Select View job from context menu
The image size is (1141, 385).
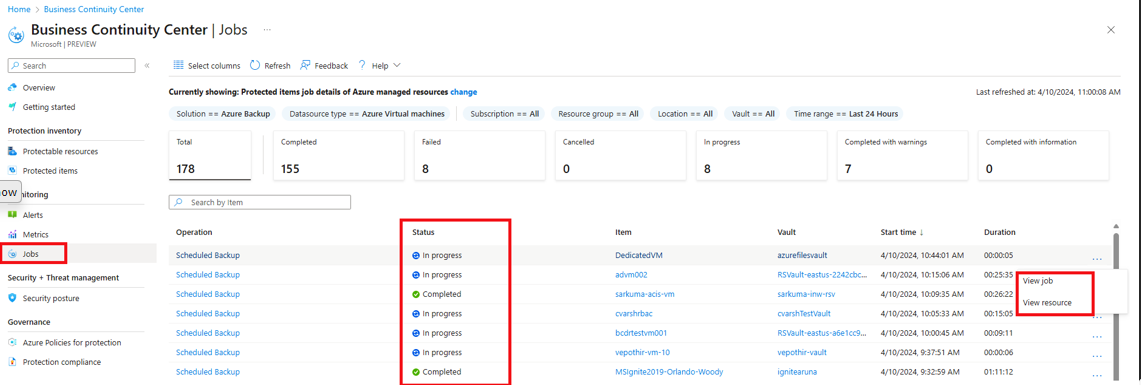(x=1038, y=280)
